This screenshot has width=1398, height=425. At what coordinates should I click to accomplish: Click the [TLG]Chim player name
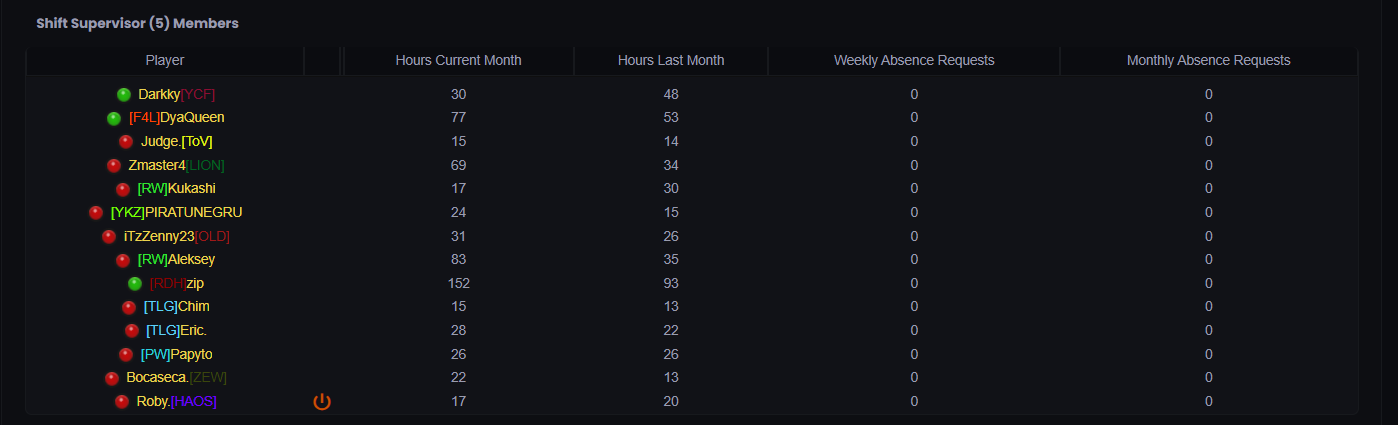[176, 307]
